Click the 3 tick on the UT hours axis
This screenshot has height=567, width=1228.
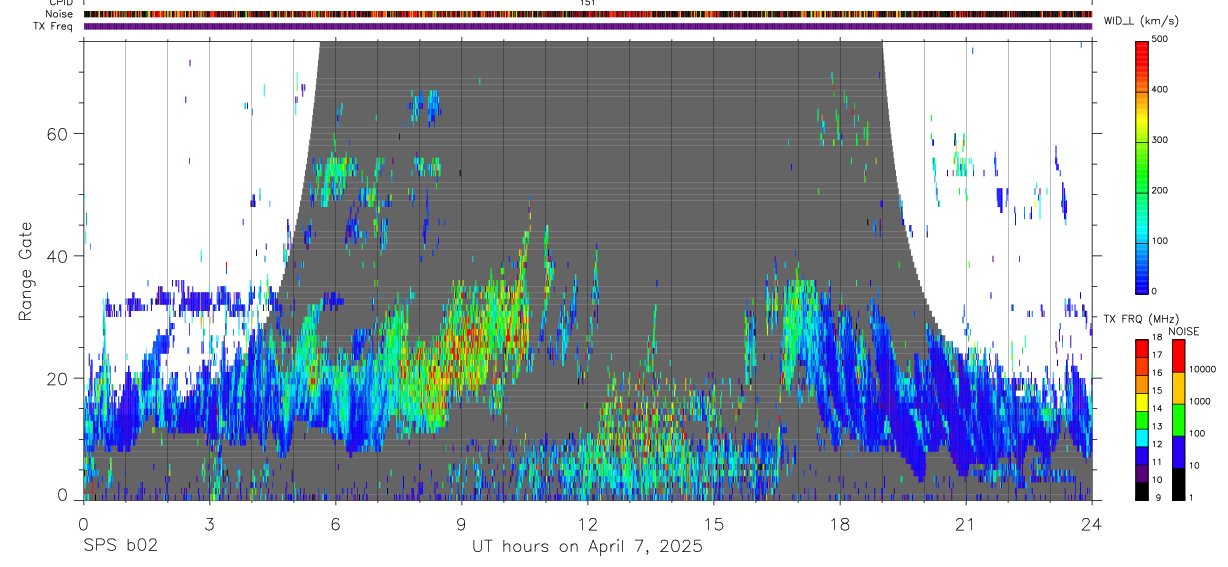pos(209,524)
